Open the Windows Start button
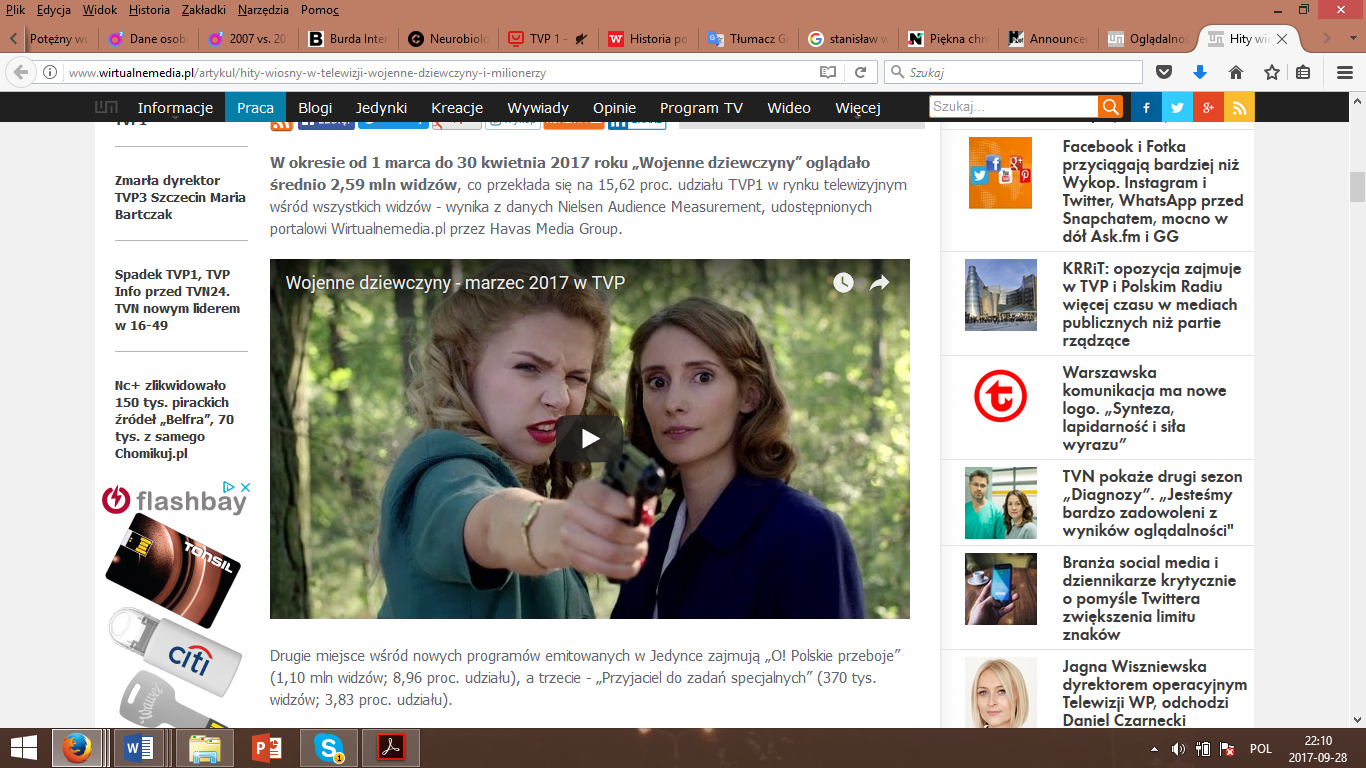The width and height of the screenshot is (1366, 768). [23, 747]
